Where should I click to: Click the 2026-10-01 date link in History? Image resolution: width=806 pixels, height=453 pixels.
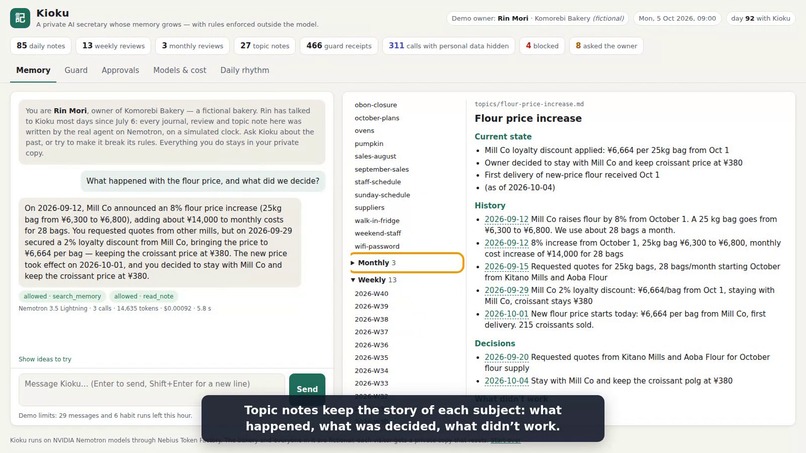[506, 314]
